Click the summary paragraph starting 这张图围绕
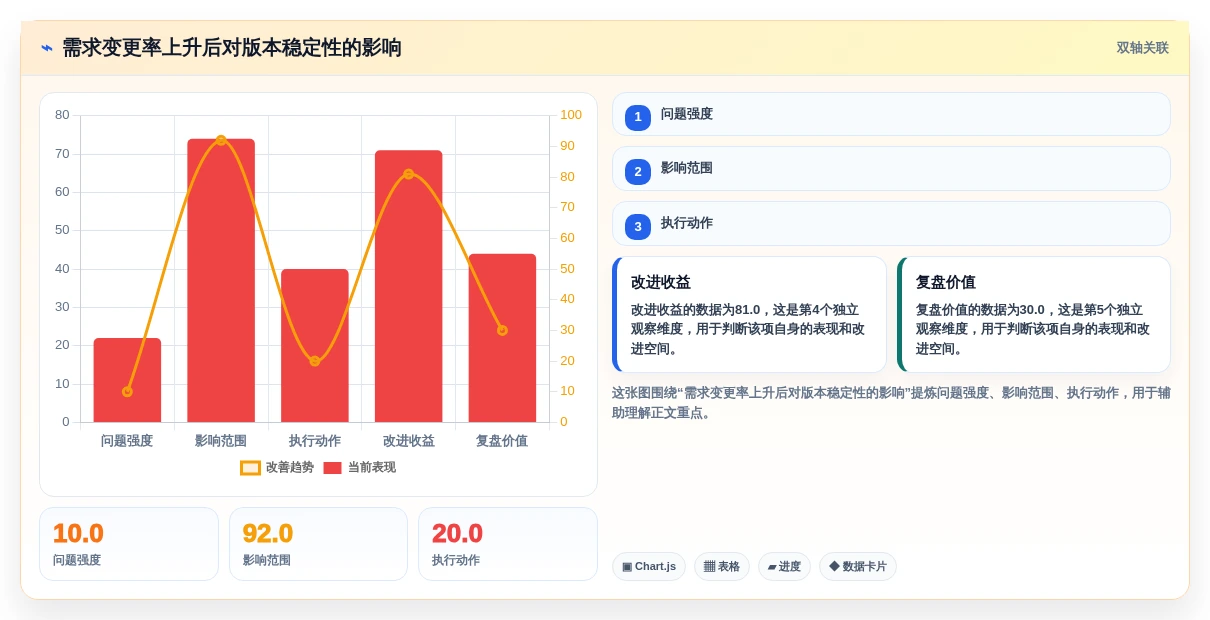 tap(891, 403)
